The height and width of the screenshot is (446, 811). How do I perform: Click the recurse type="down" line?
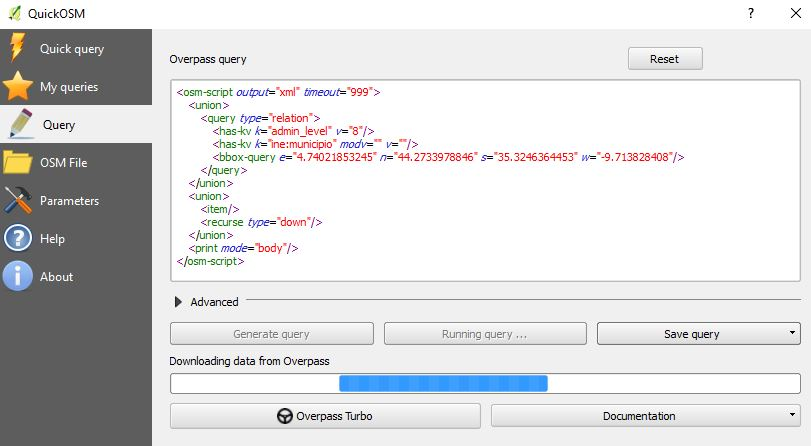pyautogui.click(x=261, y=222)
